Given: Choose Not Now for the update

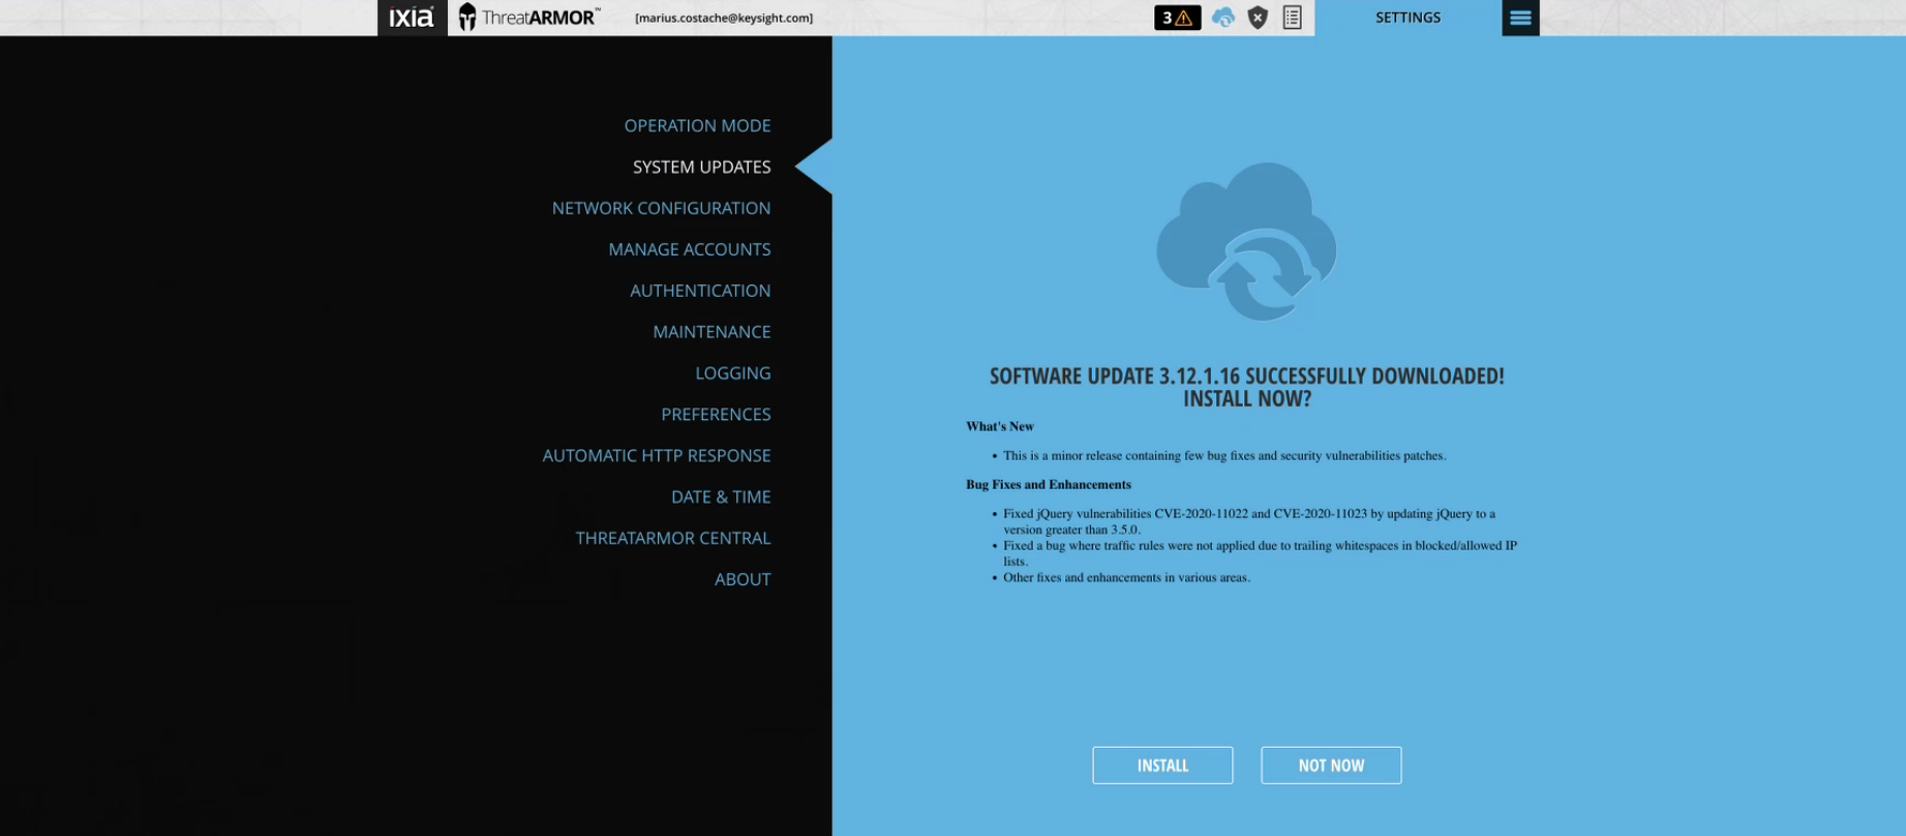Looking at the screenshot, I should point(1331,765).
